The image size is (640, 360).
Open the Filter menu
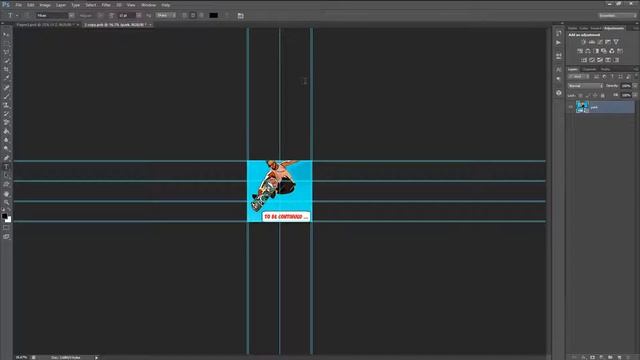106,5
